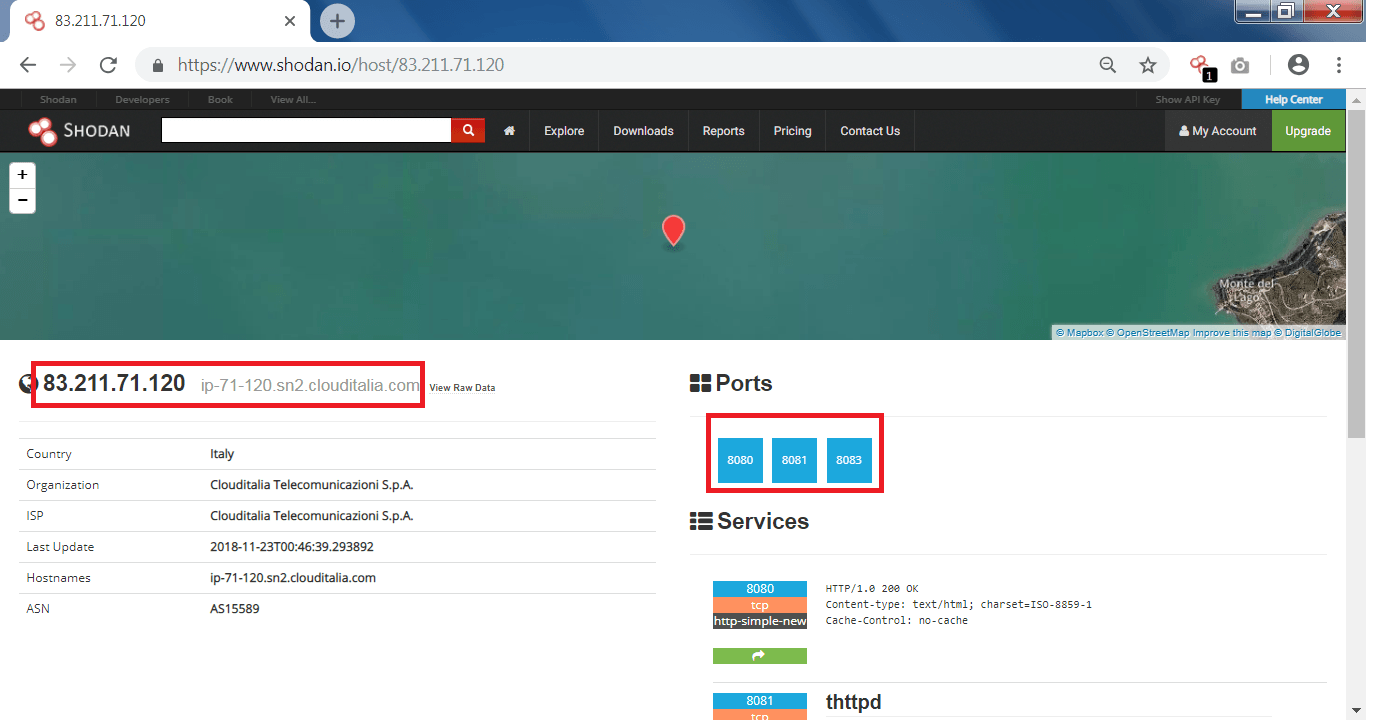The image size is (1380, 720).
Task: Click the padlock site info icon
Action: tap(157, 65)
